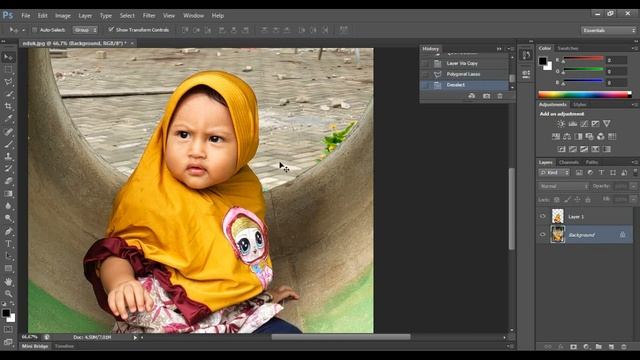Hide the Background layer eye icon
Image resolution: width=640 pixels, height=360 pixels.
coord(543,235)
